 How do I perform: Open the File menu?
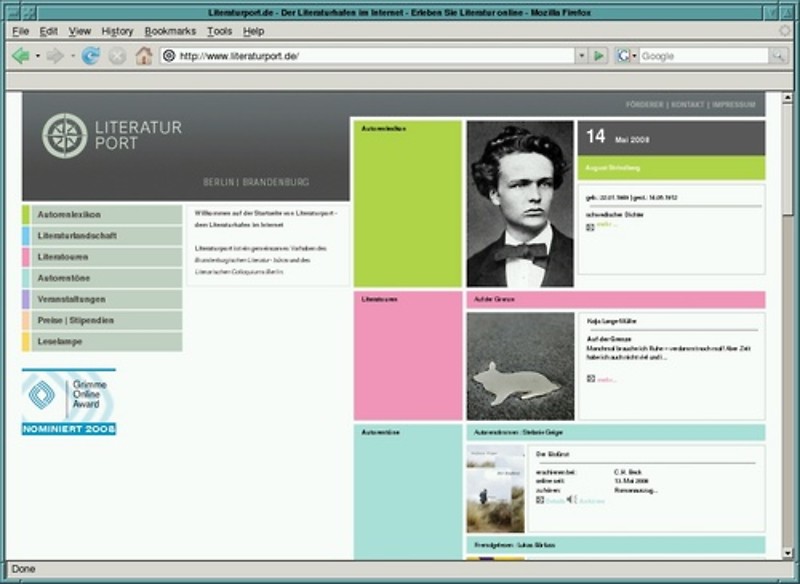20,31
